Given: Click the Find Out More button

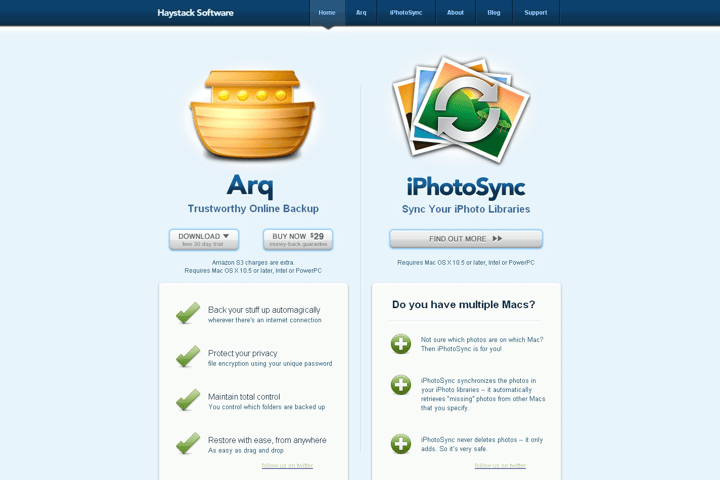Looking at the screenshot, I should [466, 239].
